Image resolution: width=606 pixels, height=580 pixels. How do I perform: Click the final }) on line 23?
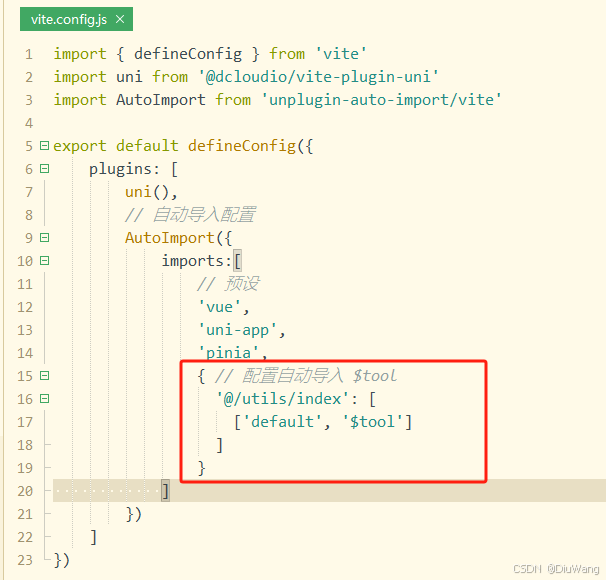pyautogui.click(x=61, y=560)
